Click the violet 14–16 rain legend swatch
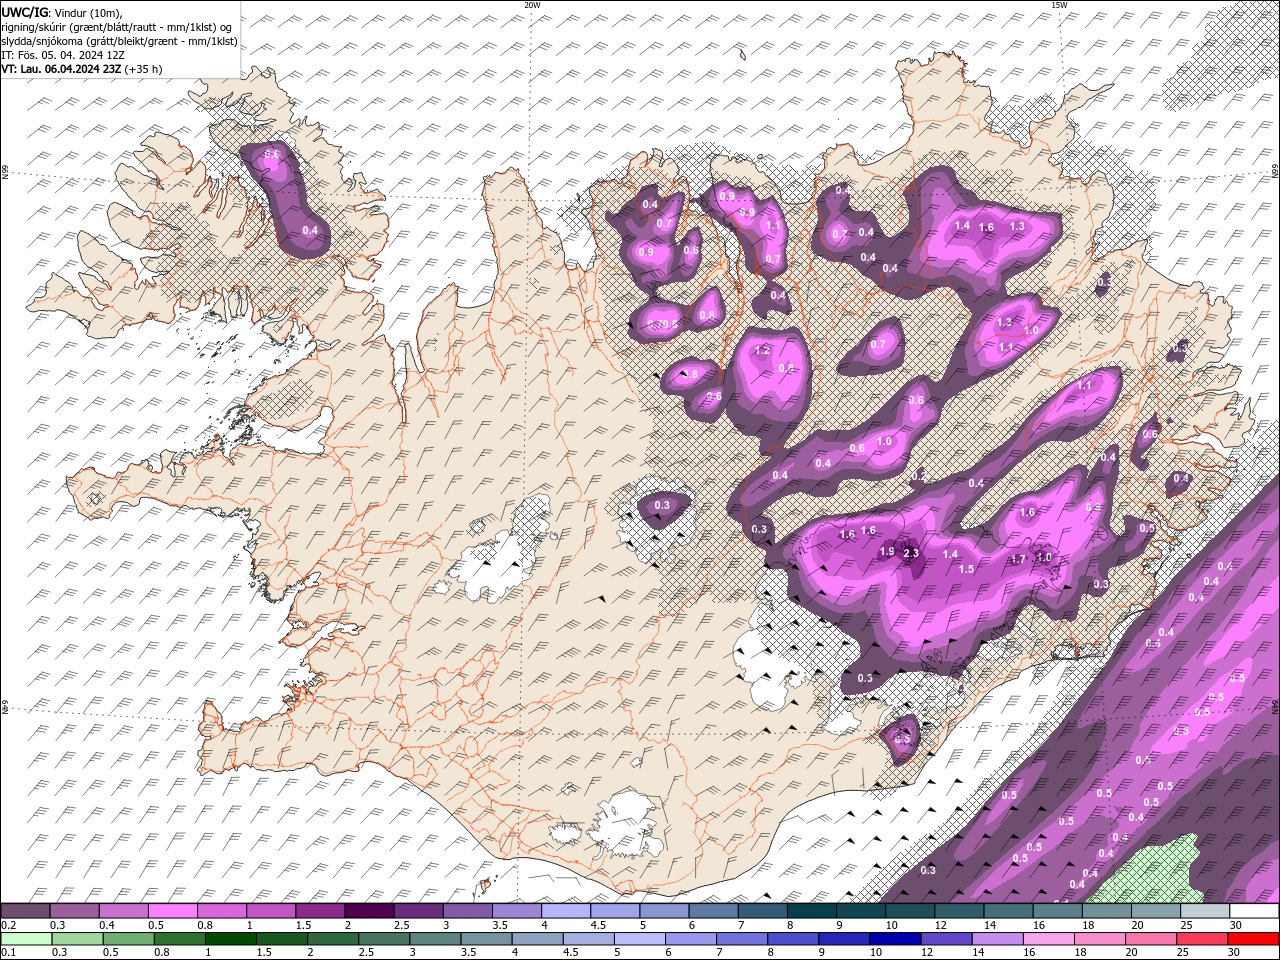 [997, 939]
